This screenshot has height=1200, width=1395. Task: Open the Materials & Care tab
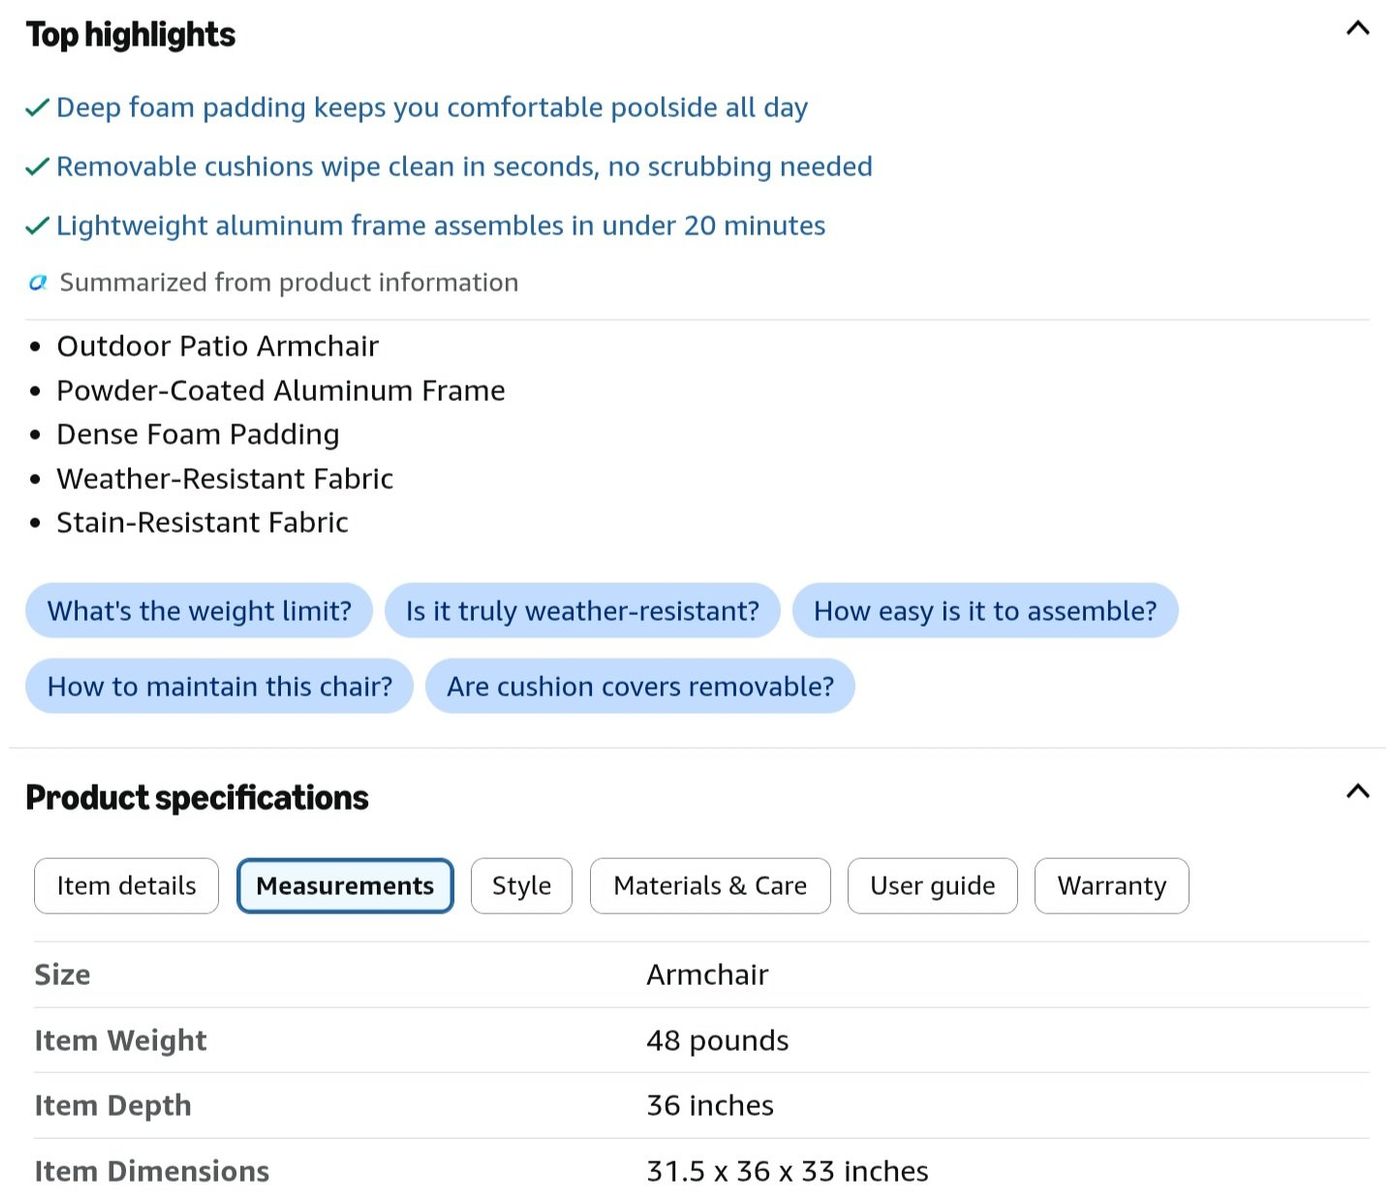(x=710, y=886)
